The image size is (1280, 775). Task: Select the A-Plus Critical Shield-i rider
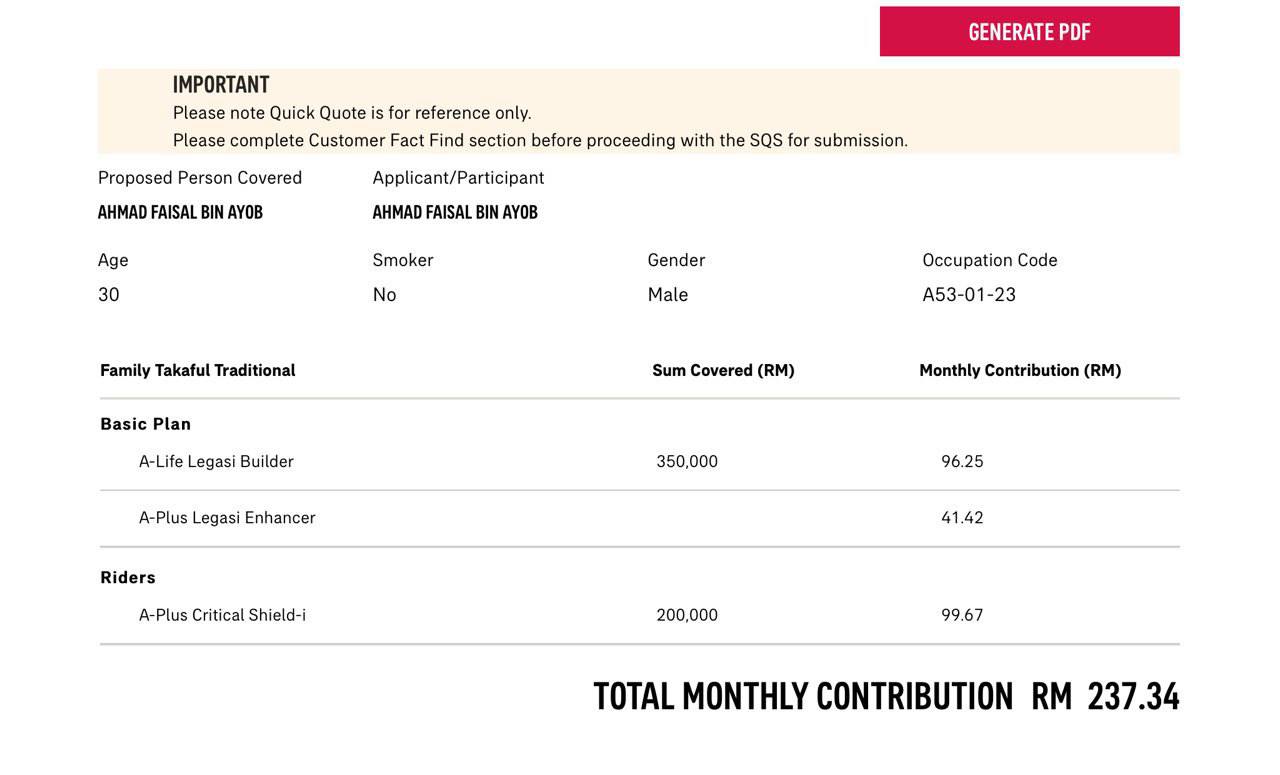[x=222, y=615]
